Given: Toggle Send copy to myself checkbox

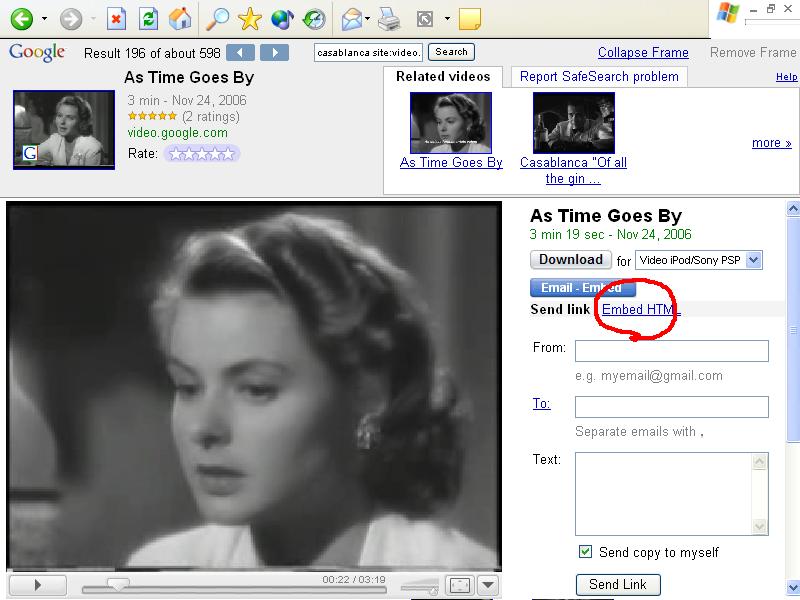Looking at the screenshot, I should tap(585, 552).
